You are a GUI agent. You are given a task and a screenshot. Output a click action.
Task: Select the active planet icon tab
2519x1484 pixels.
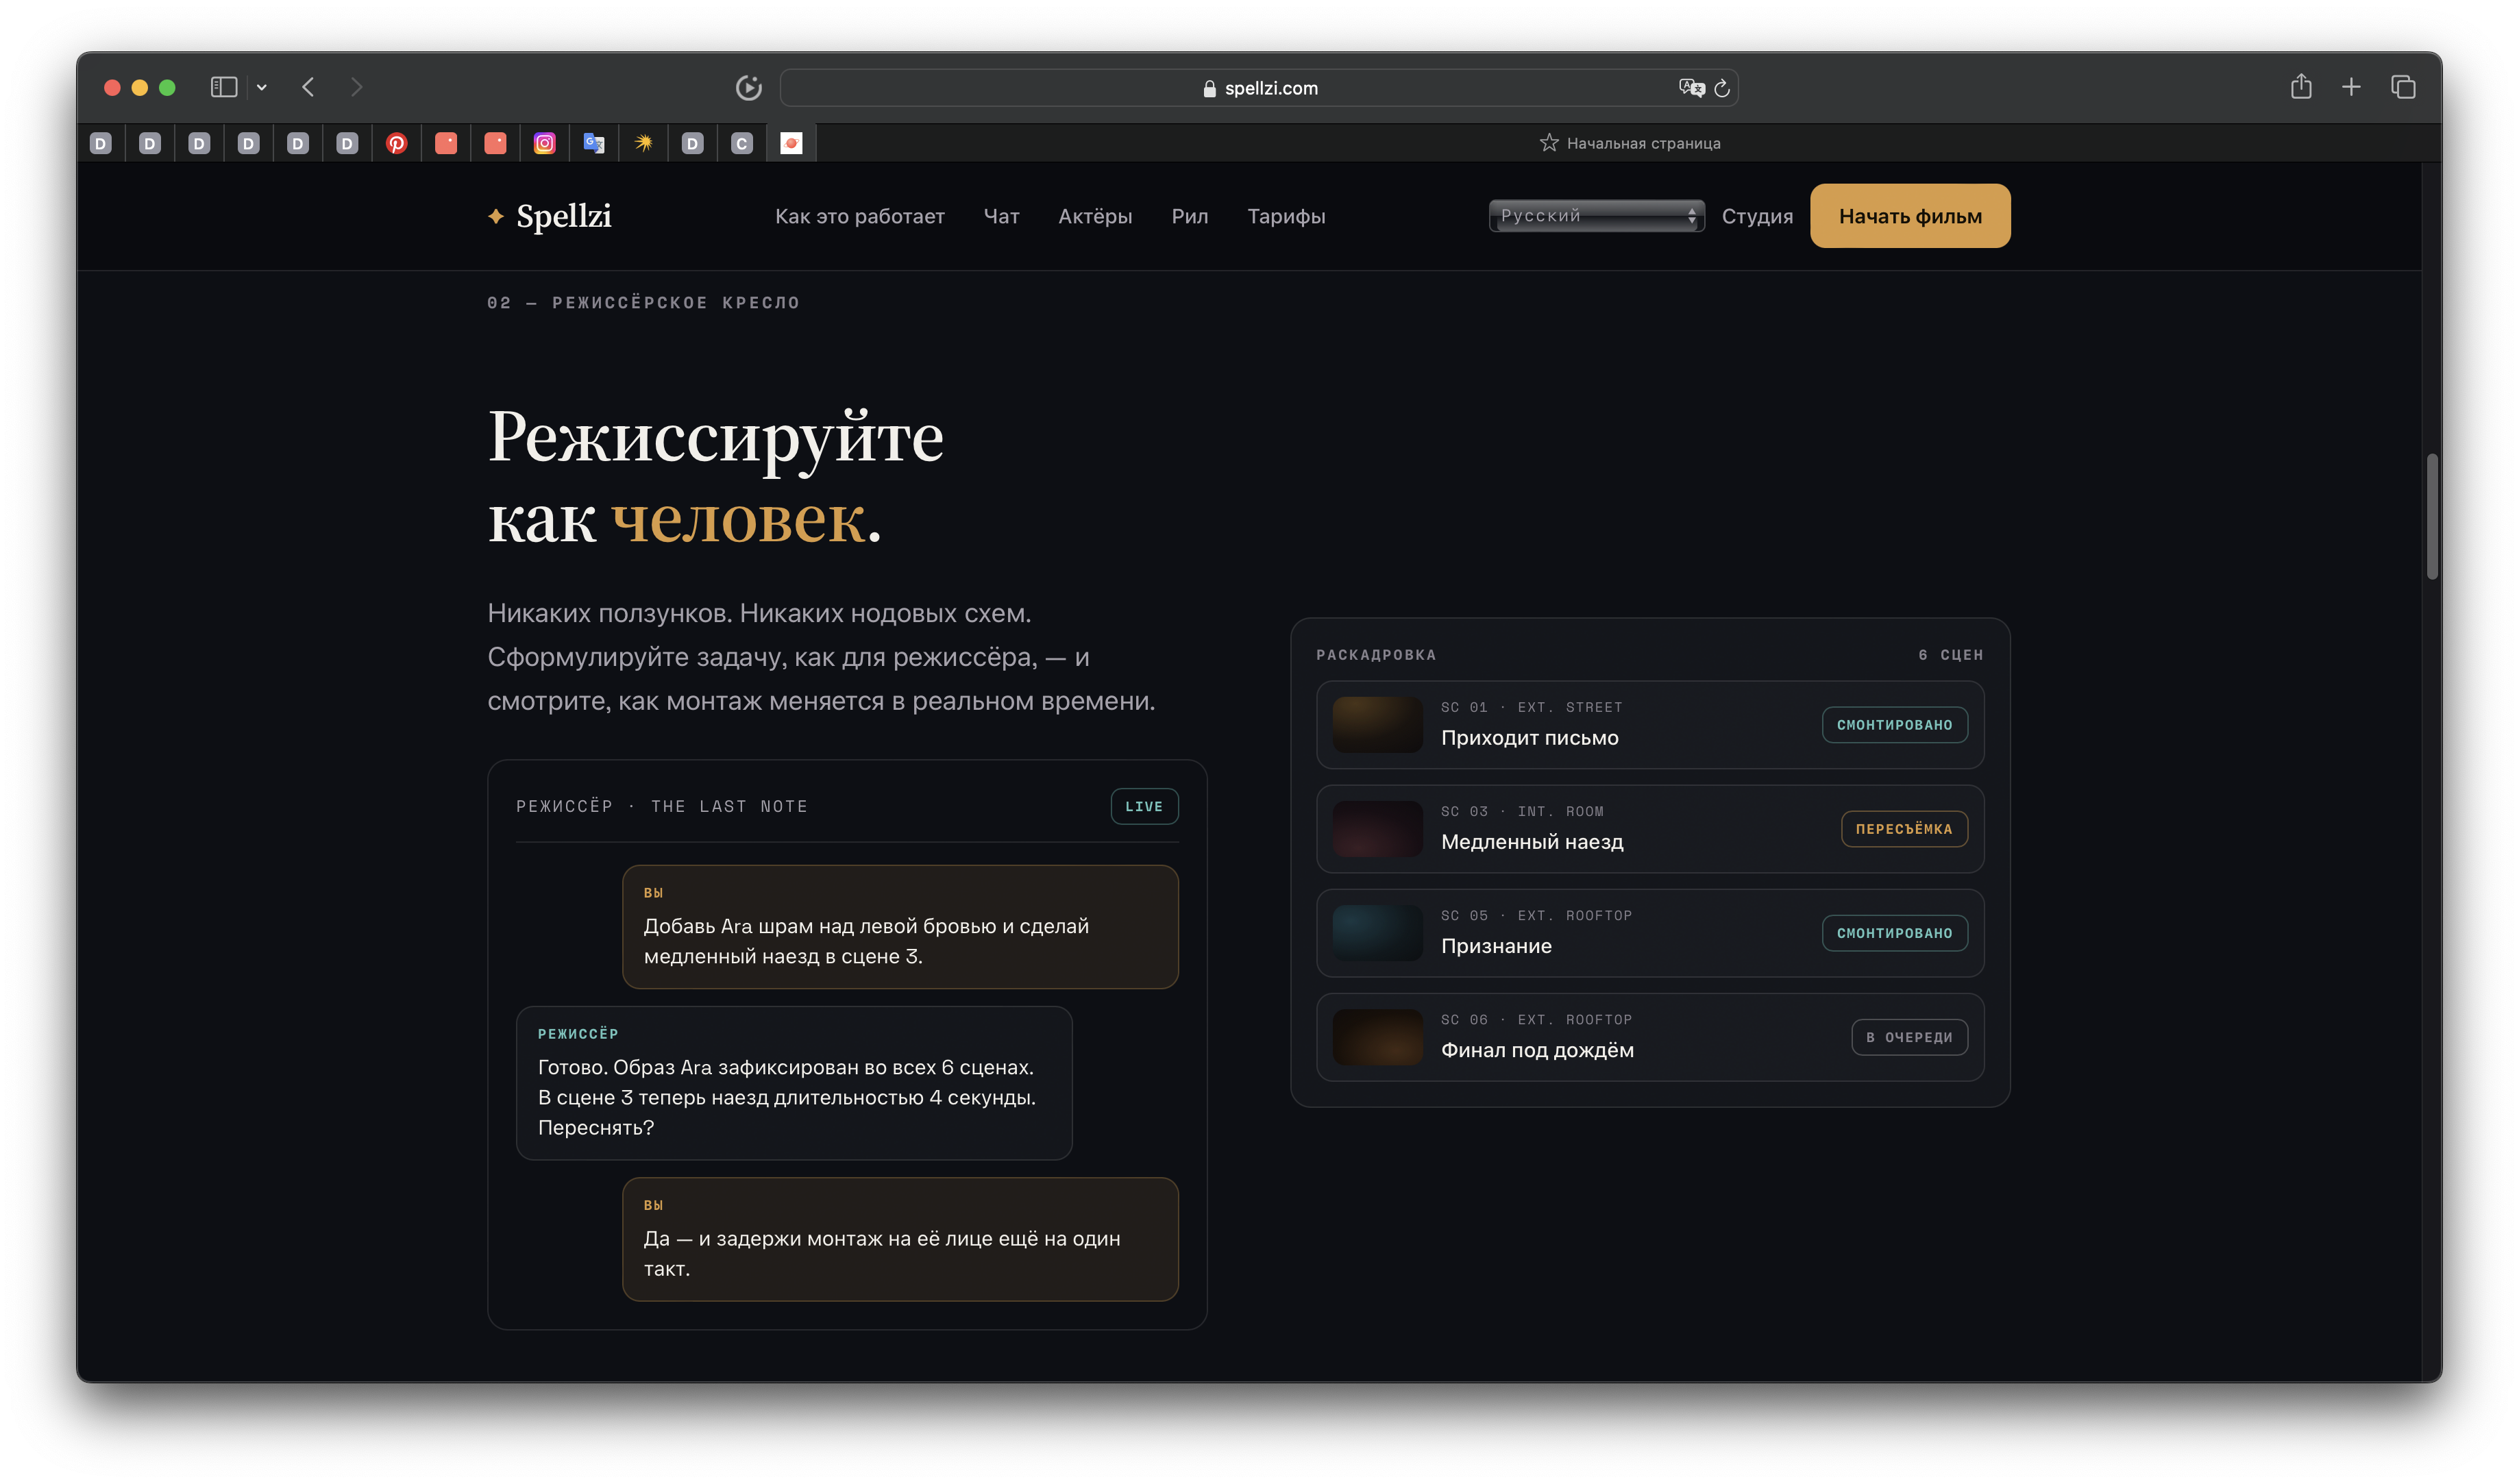pyautogui.click(x=792, y=144)
